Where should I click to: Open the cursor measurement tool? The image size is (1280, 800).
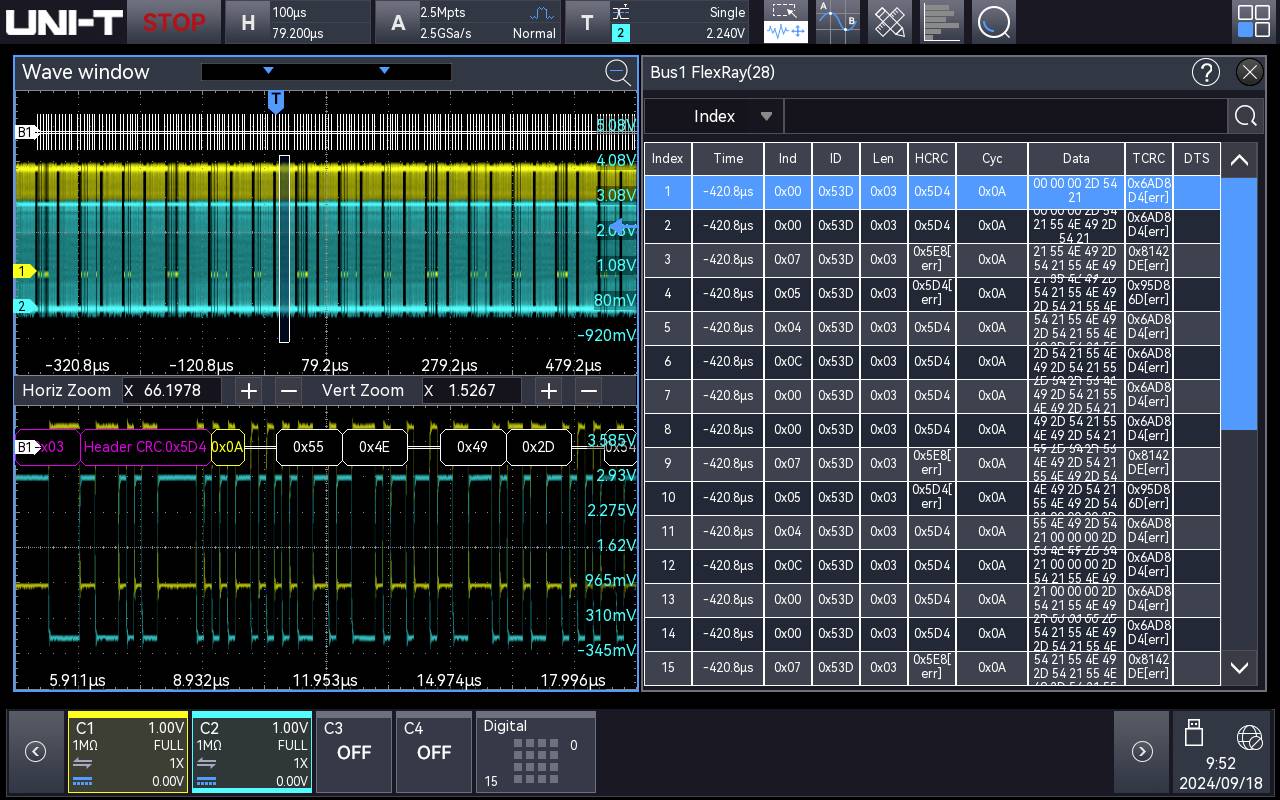point(784,11)
